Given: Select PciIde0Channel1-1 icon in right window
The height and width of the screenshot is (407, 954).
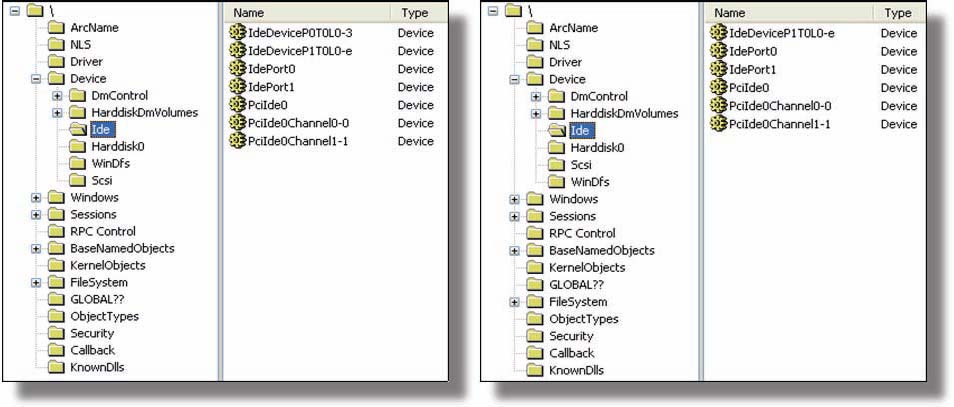Looking at the screenshot, I should [719, 123].
